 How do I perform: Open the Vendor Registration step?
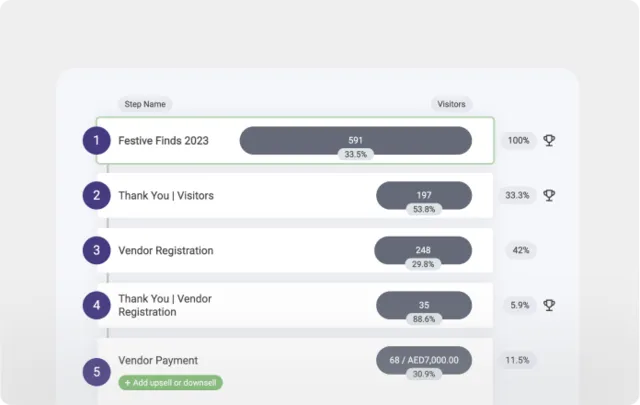click(166, 250)
